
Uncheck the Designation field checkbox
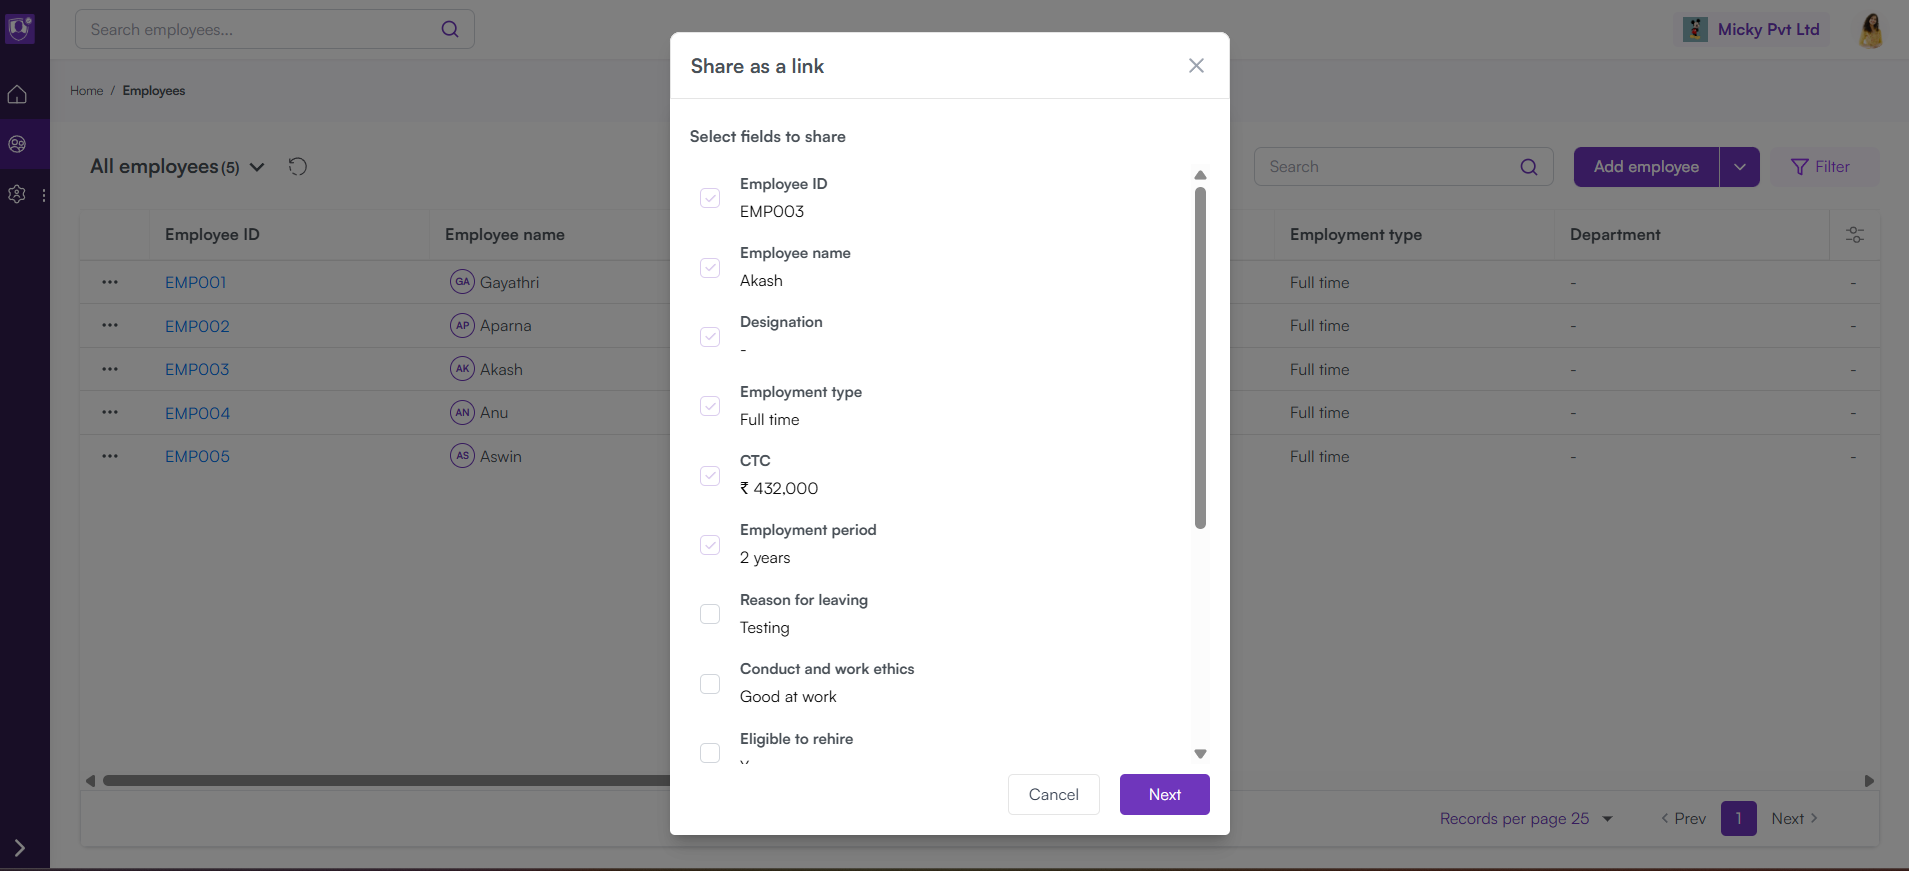710,337
